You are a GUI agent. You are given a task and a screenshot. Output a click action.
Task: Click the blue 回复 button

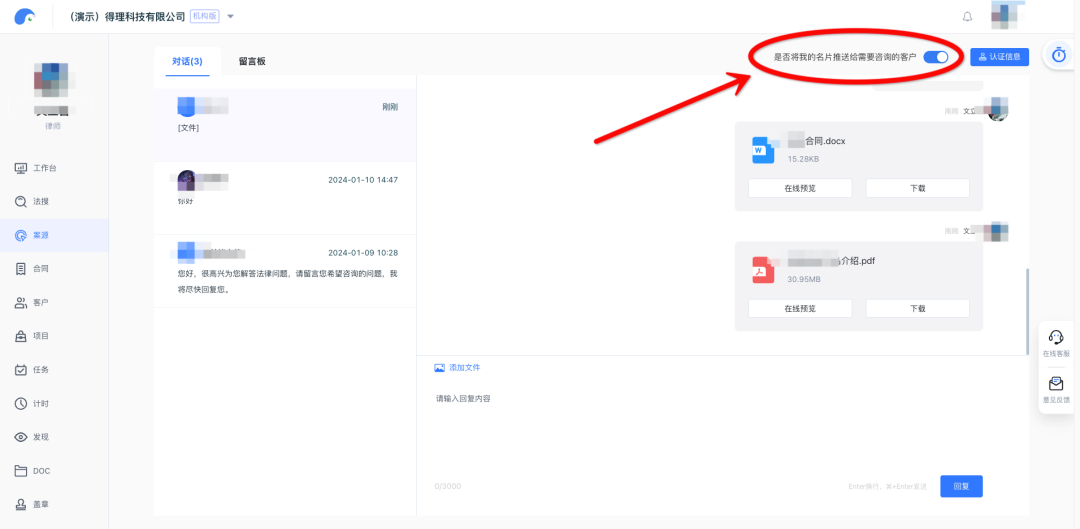point(962,486)
